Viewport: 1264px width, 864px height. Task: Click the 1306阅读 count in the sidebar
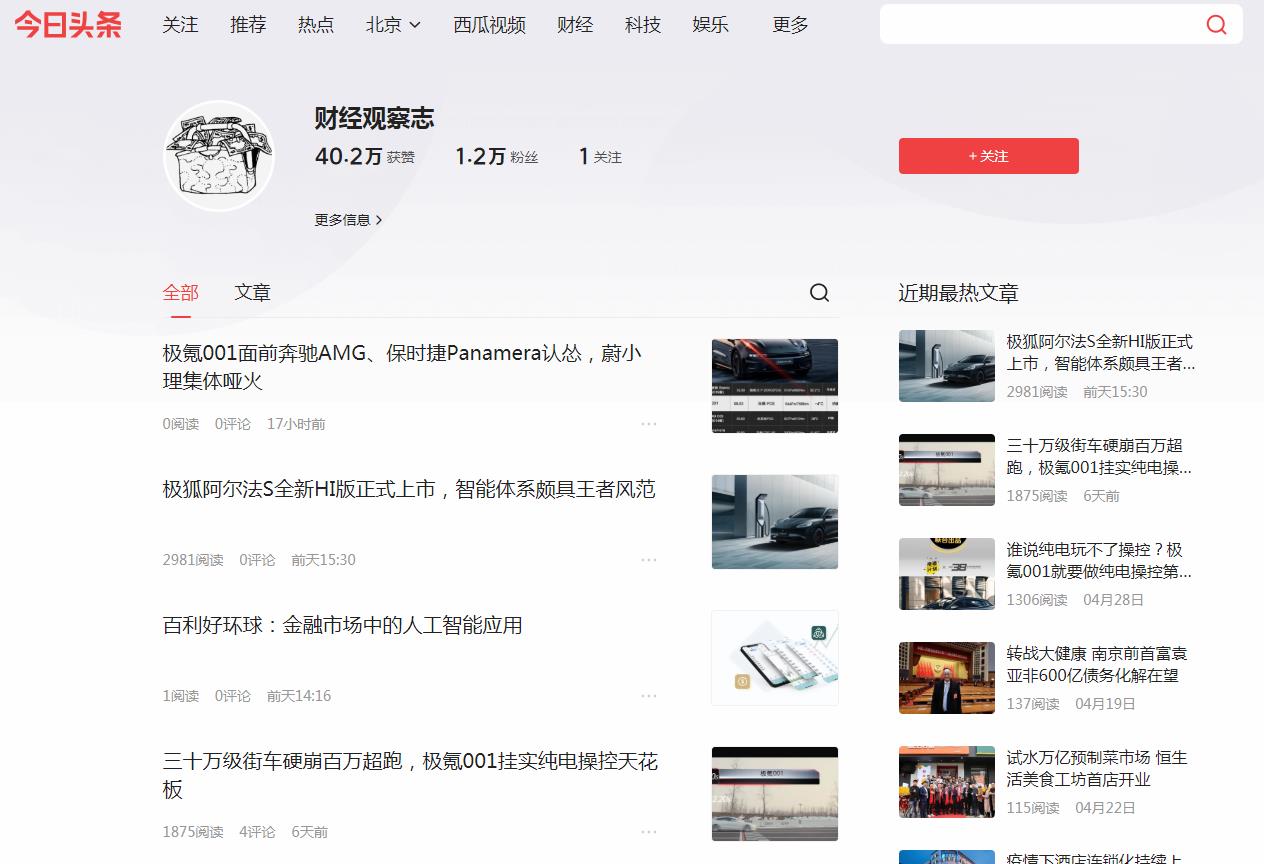(x=1037, y=600)
